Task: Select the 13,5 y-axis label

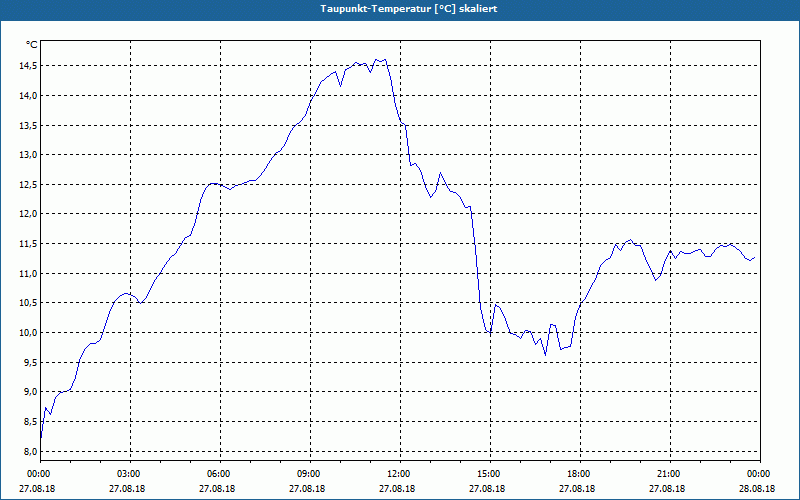Action: pos(29,126)
